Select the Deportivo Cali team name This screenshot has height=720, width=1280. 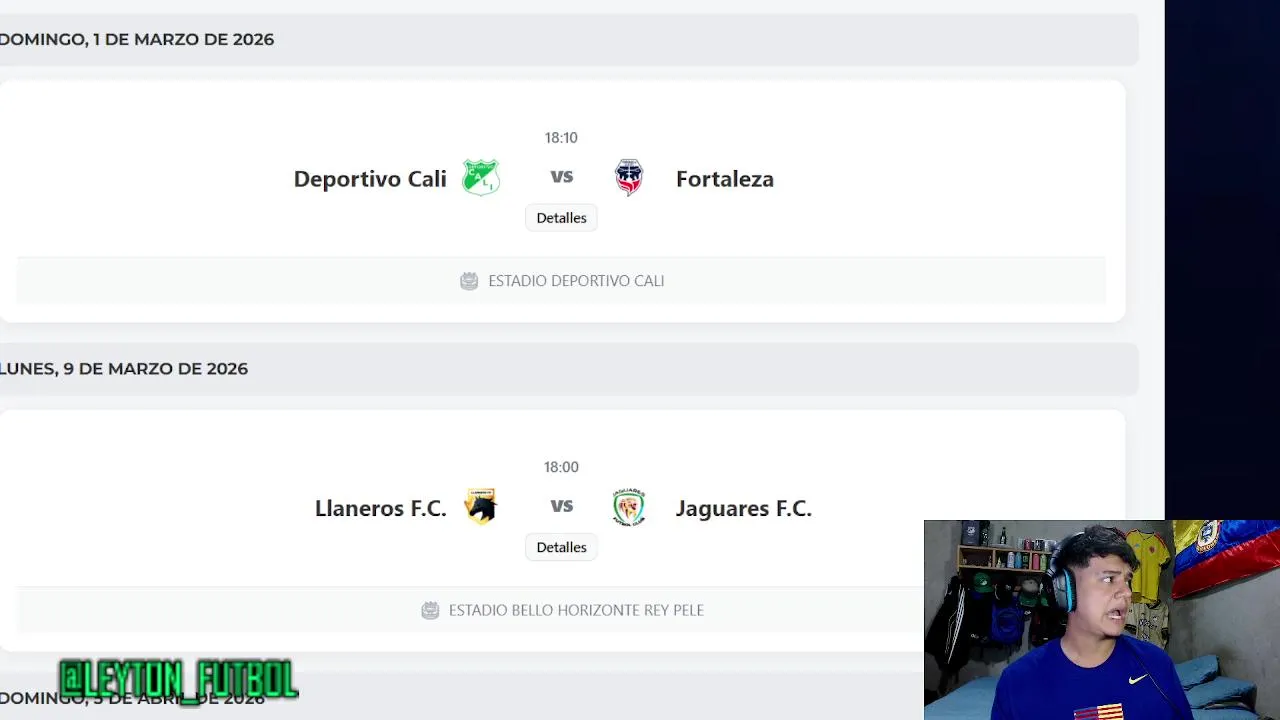[x=370, y=179]
